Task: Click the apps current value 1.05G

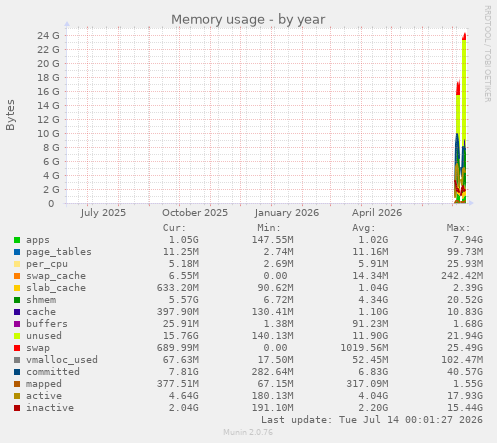Action: (x=184, y=240)
